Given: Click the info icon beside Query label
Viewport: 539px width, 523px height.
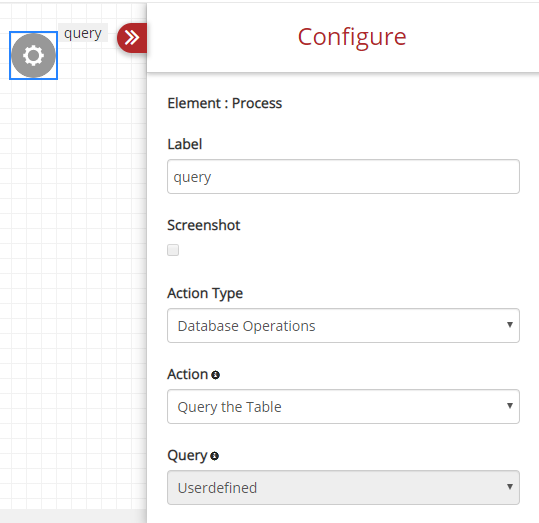Looking at the screenshot, I should [x=214, y=456].
